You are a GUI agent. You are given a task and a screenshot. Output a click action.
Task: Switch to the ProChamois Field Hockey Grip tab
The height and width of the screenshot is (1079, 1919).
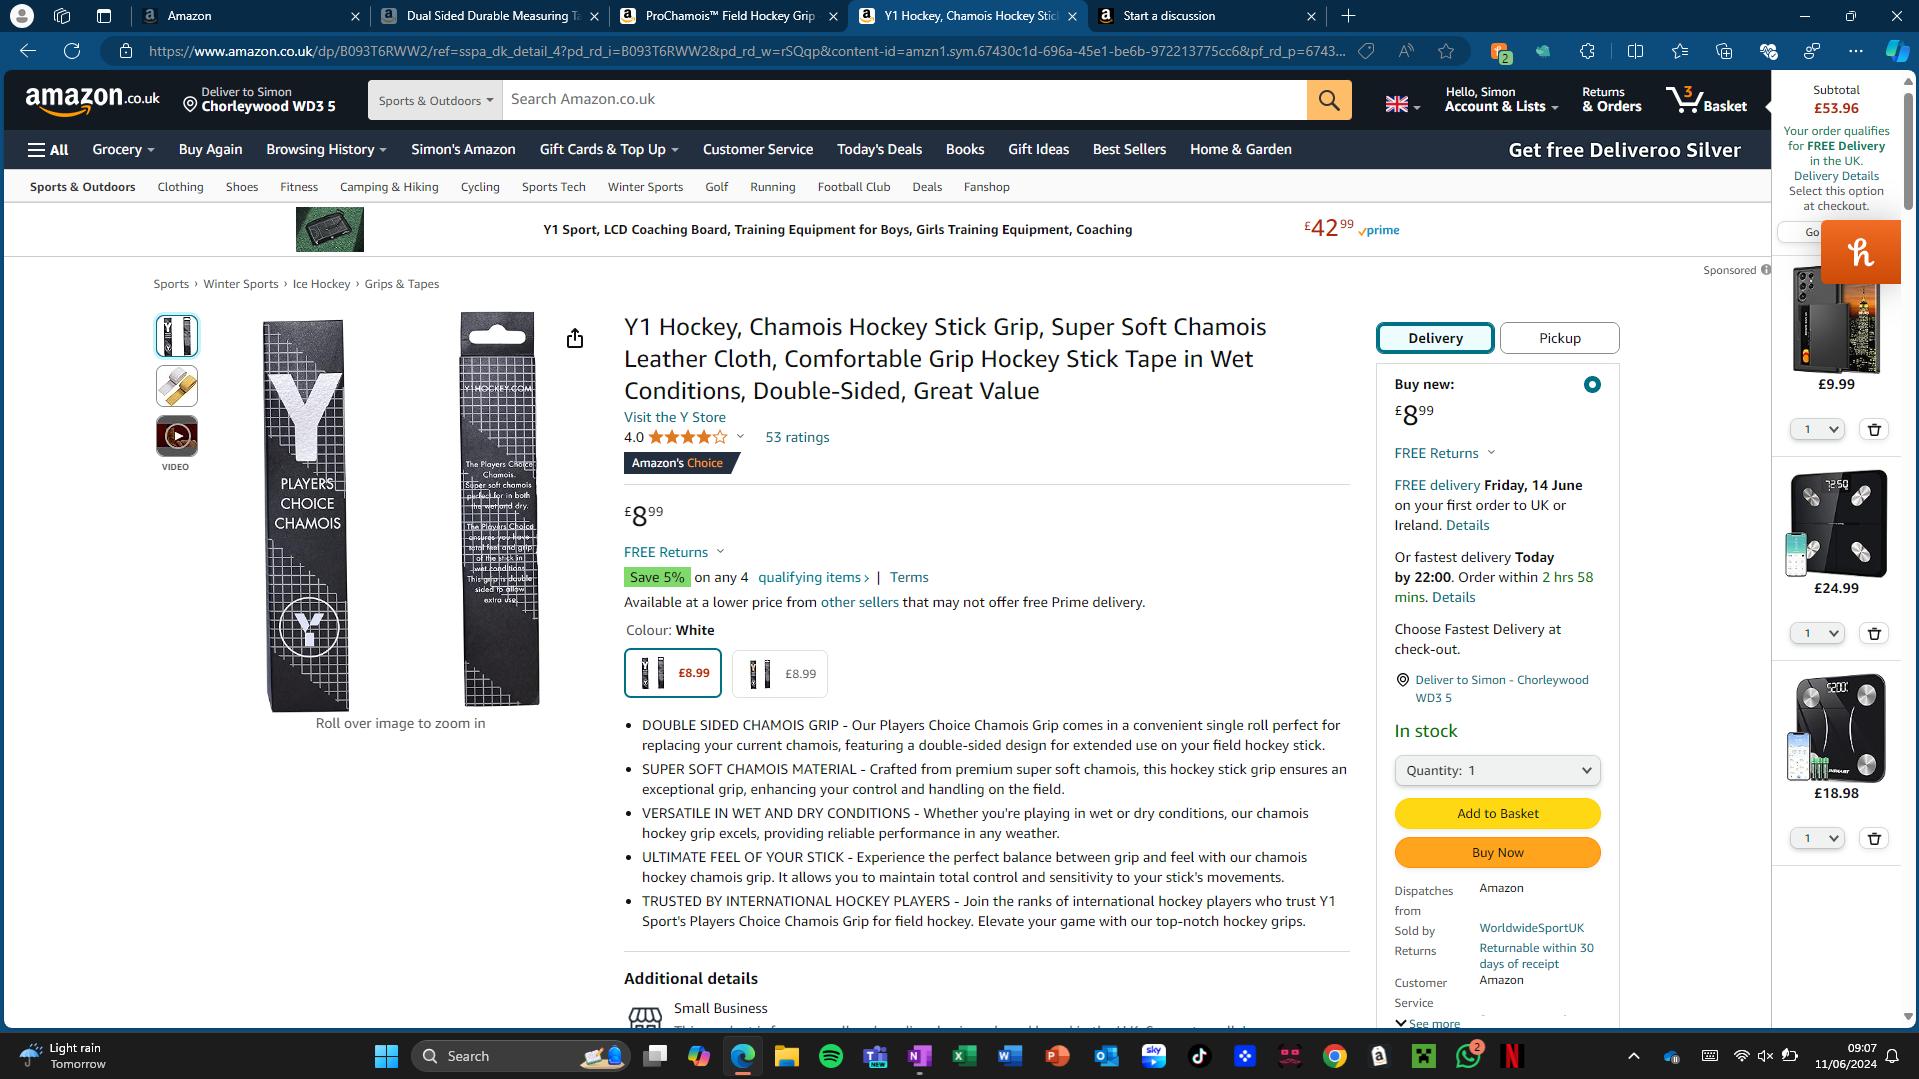728,16
